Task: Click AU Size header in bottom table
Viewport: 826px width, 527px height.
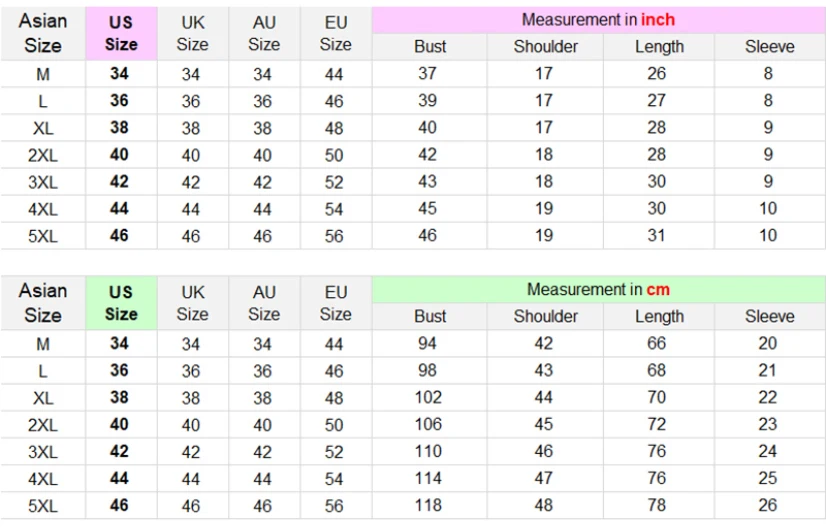Action: pos(264,303)
